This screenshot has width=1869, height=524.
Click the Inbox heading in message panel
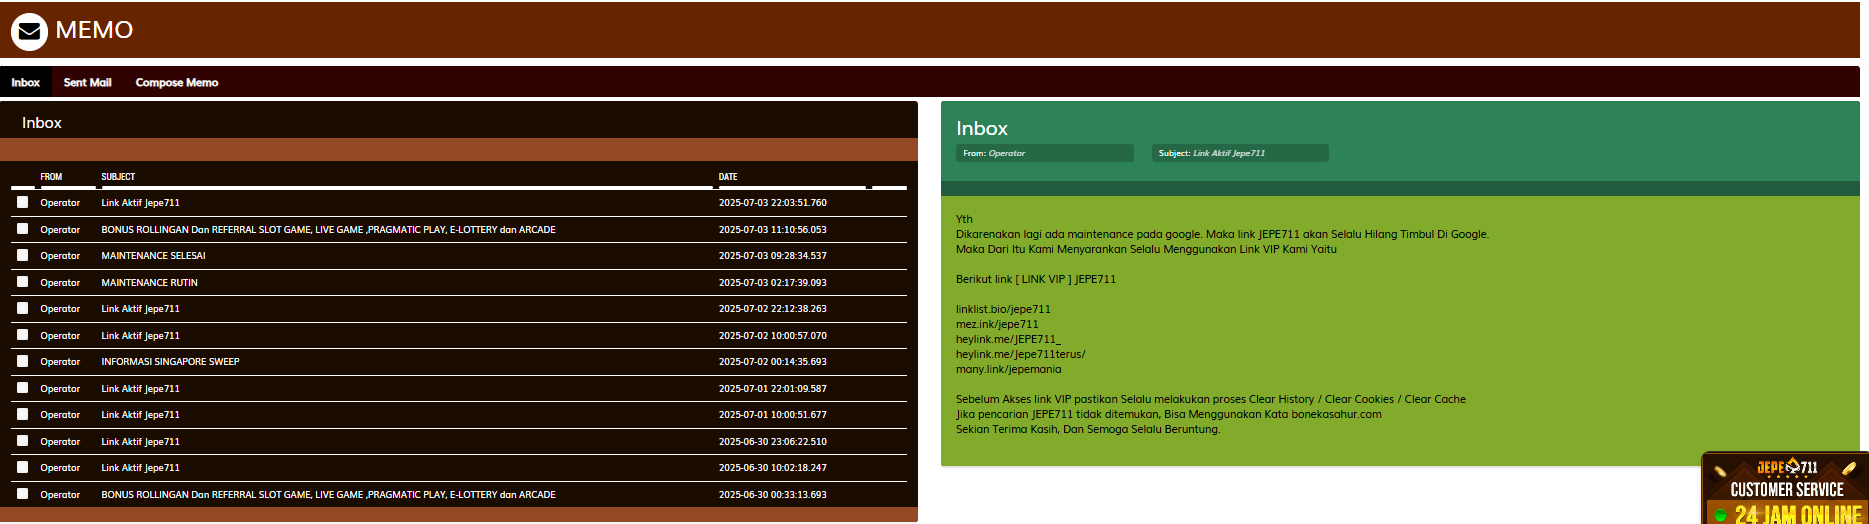click(x=982, y=128)
